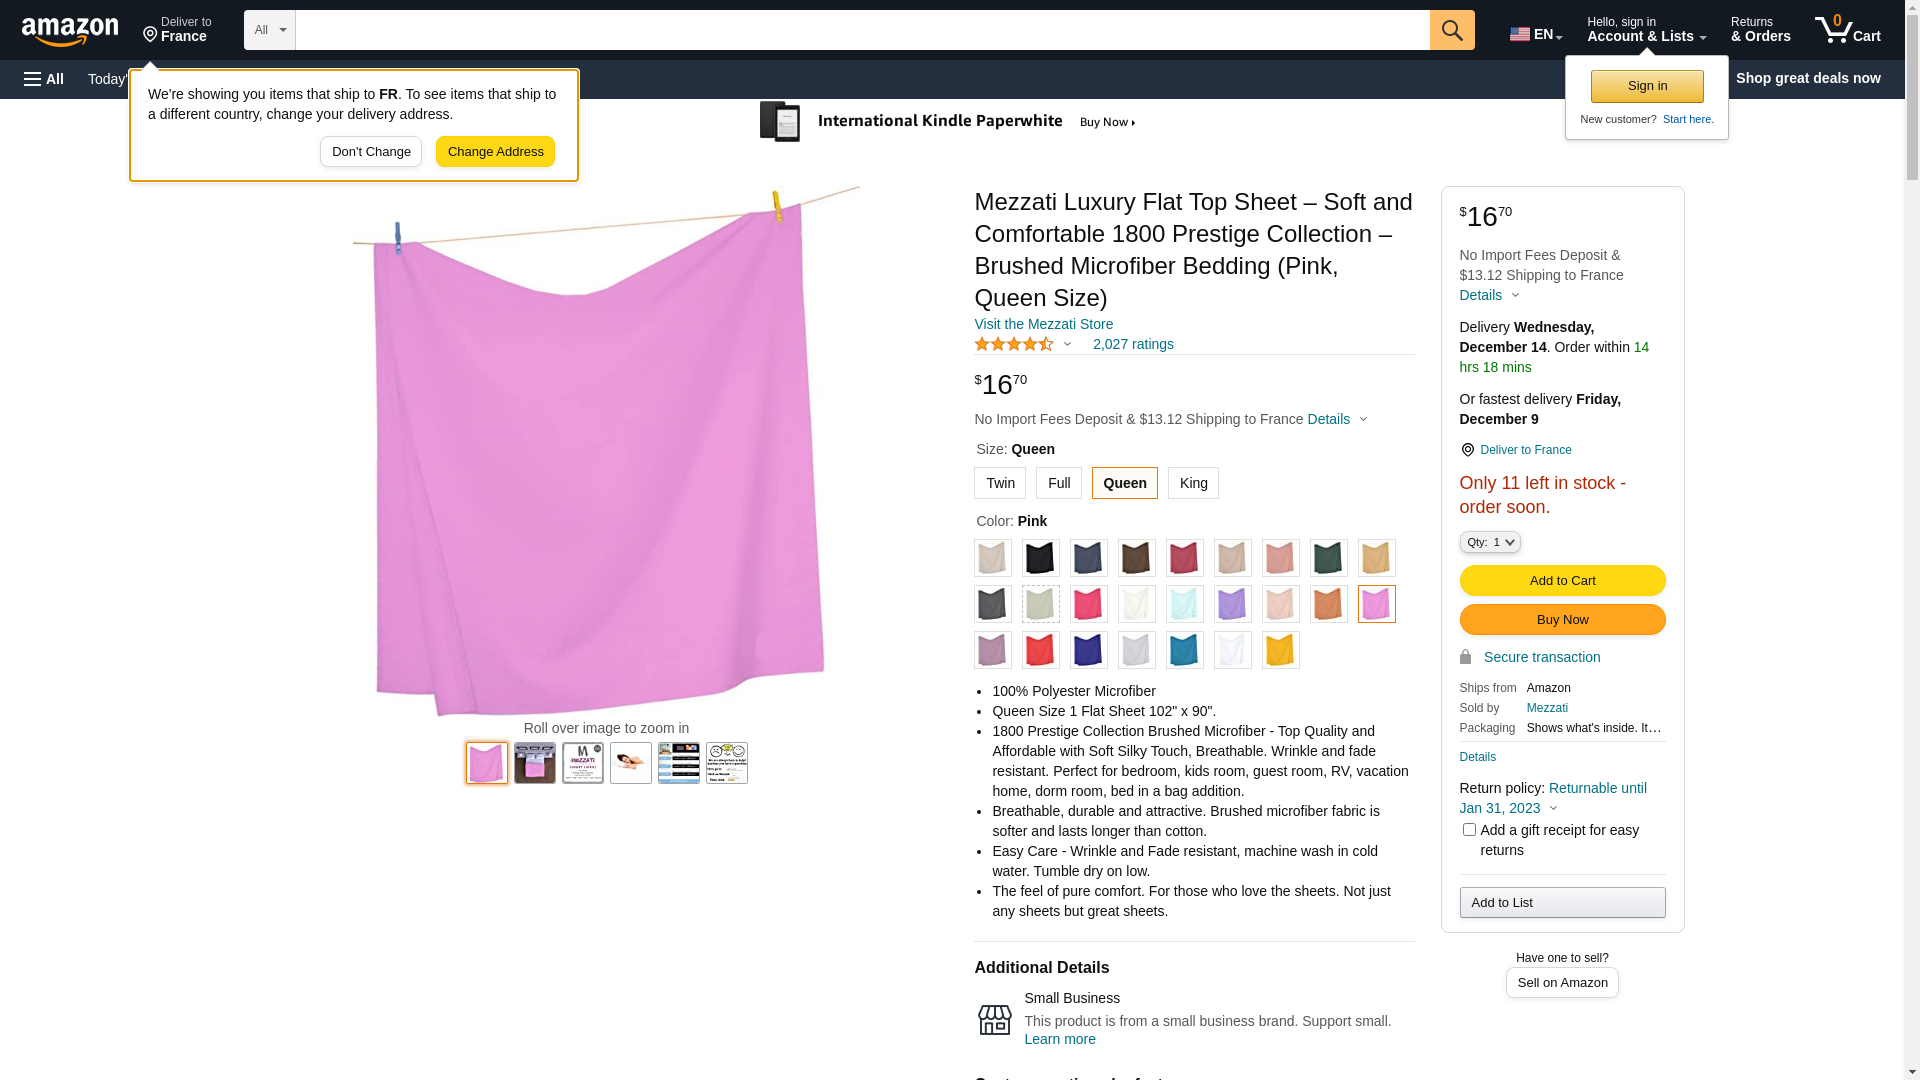Screen dimensions: 1920x1080
Task: Check Add a gift receipt box
Action: click(x=1469, y=830)
